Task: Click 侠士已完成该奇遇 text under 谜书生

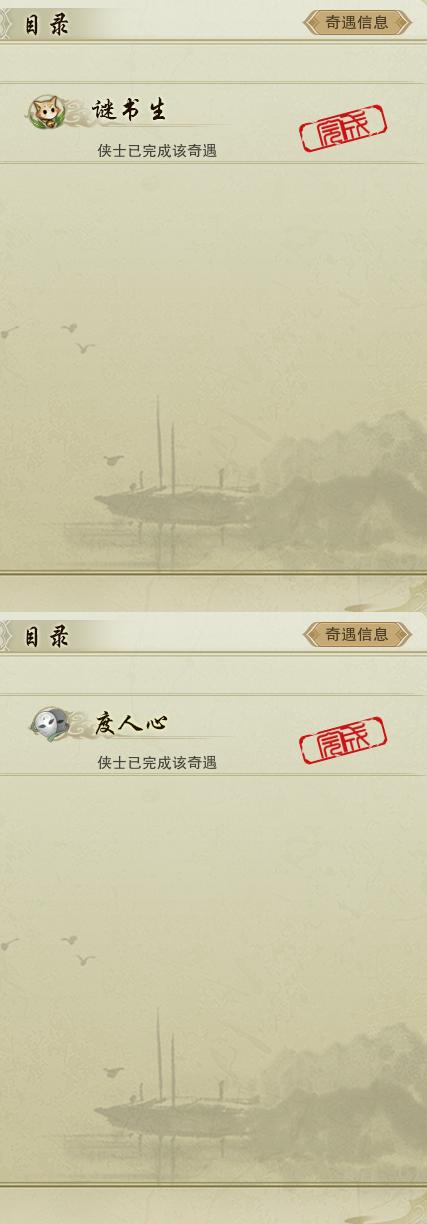Action: pos(157,151)
